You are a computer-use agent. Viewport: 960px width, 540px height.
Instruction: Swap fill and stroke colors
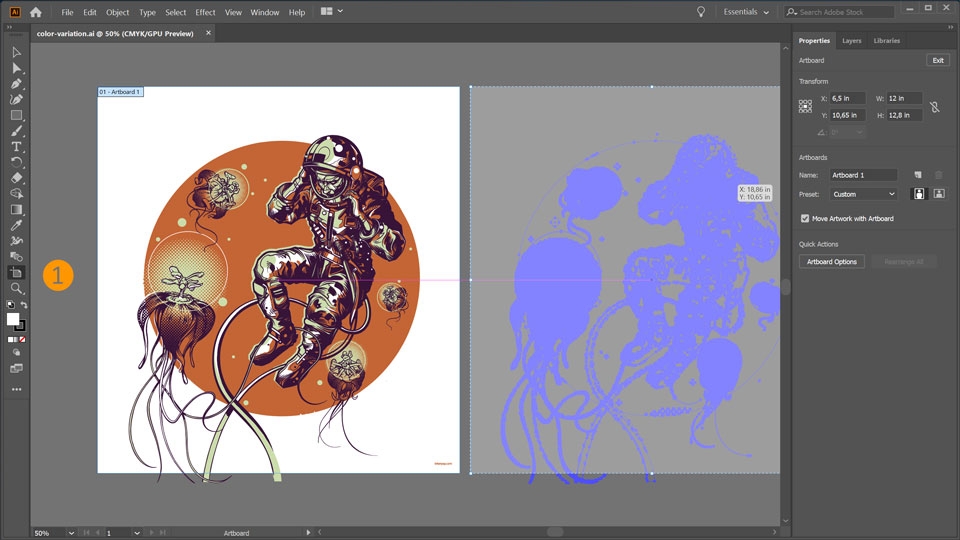[x=24, y=304]
